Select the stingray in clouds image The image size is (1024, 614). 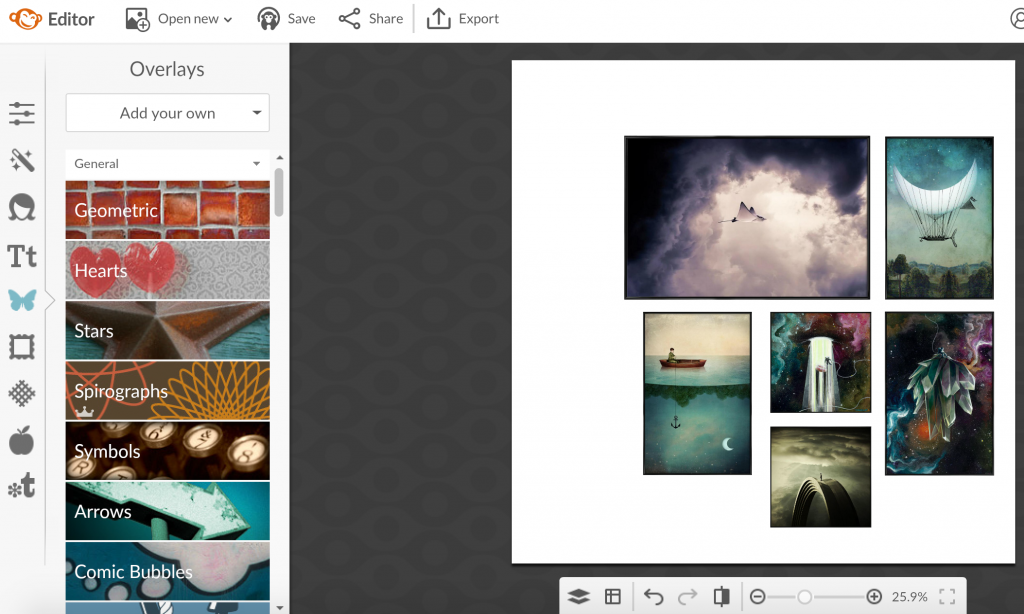(x=747, y=218)
